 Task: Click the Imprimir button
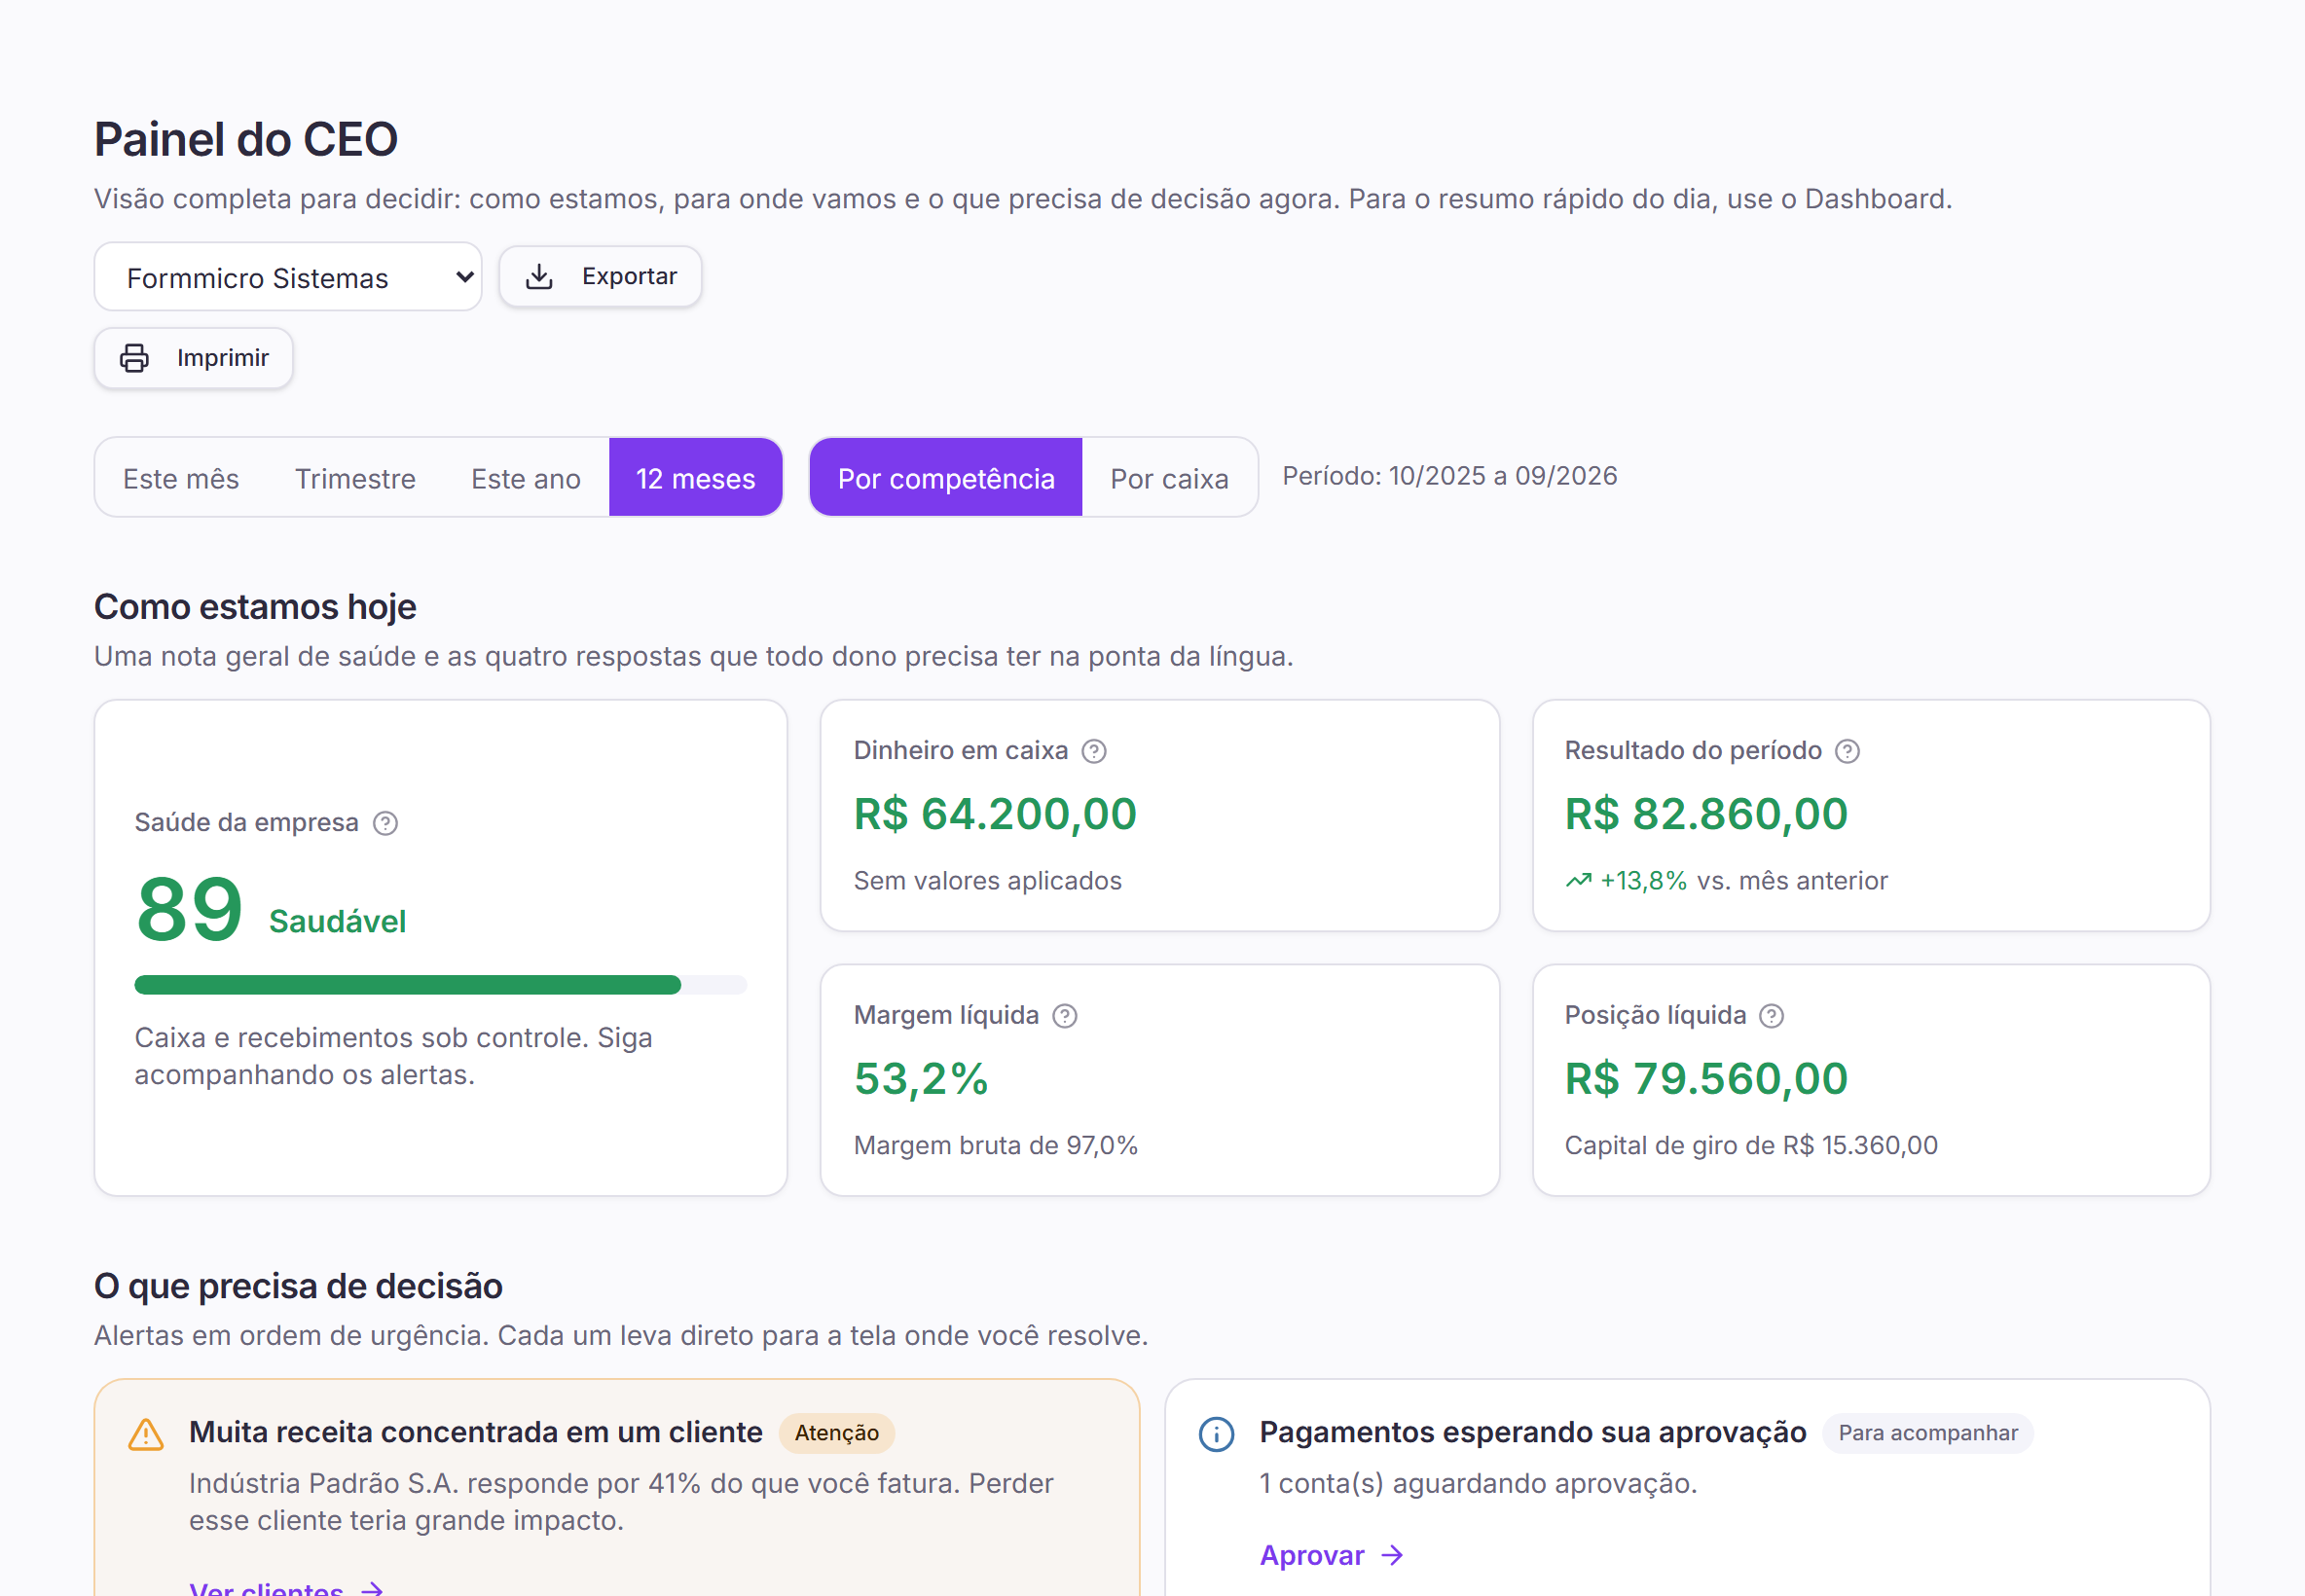coord(193,358)
